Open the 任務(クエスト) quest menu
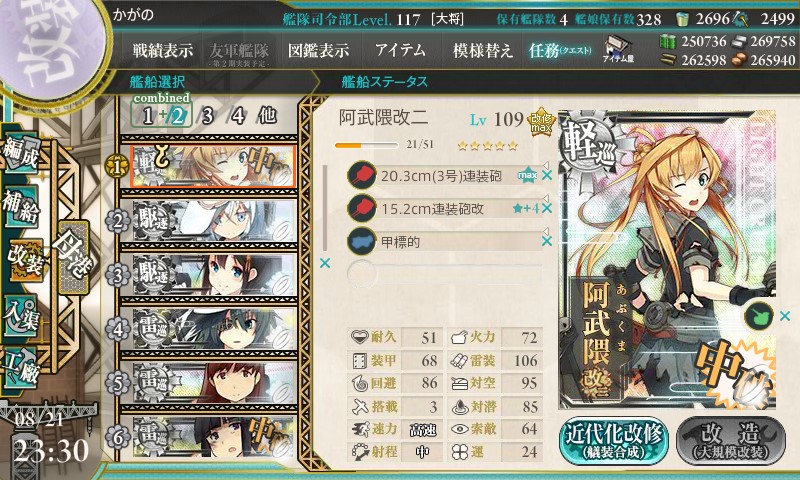The height and width of the screenshot is (480, 800). pyautogui.click(x=559, y=50)
